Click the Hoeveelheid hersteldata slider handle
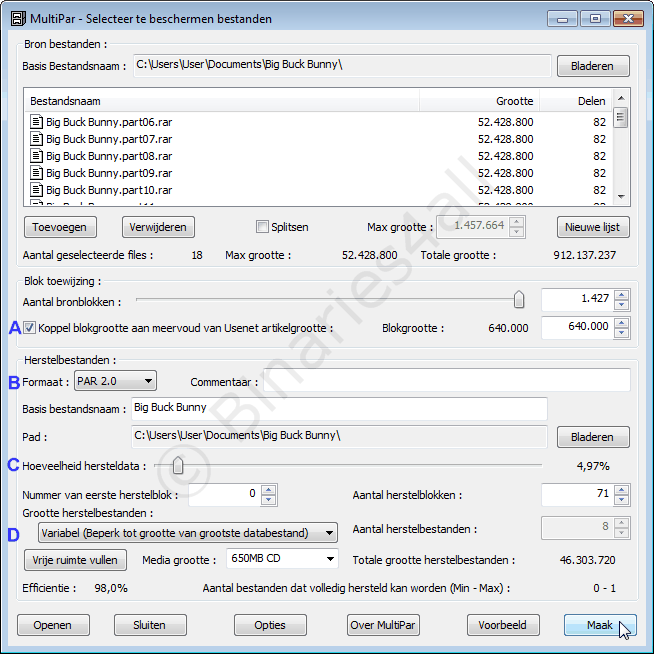This screenshot has width=654, height=654. [x=178, y=465]
